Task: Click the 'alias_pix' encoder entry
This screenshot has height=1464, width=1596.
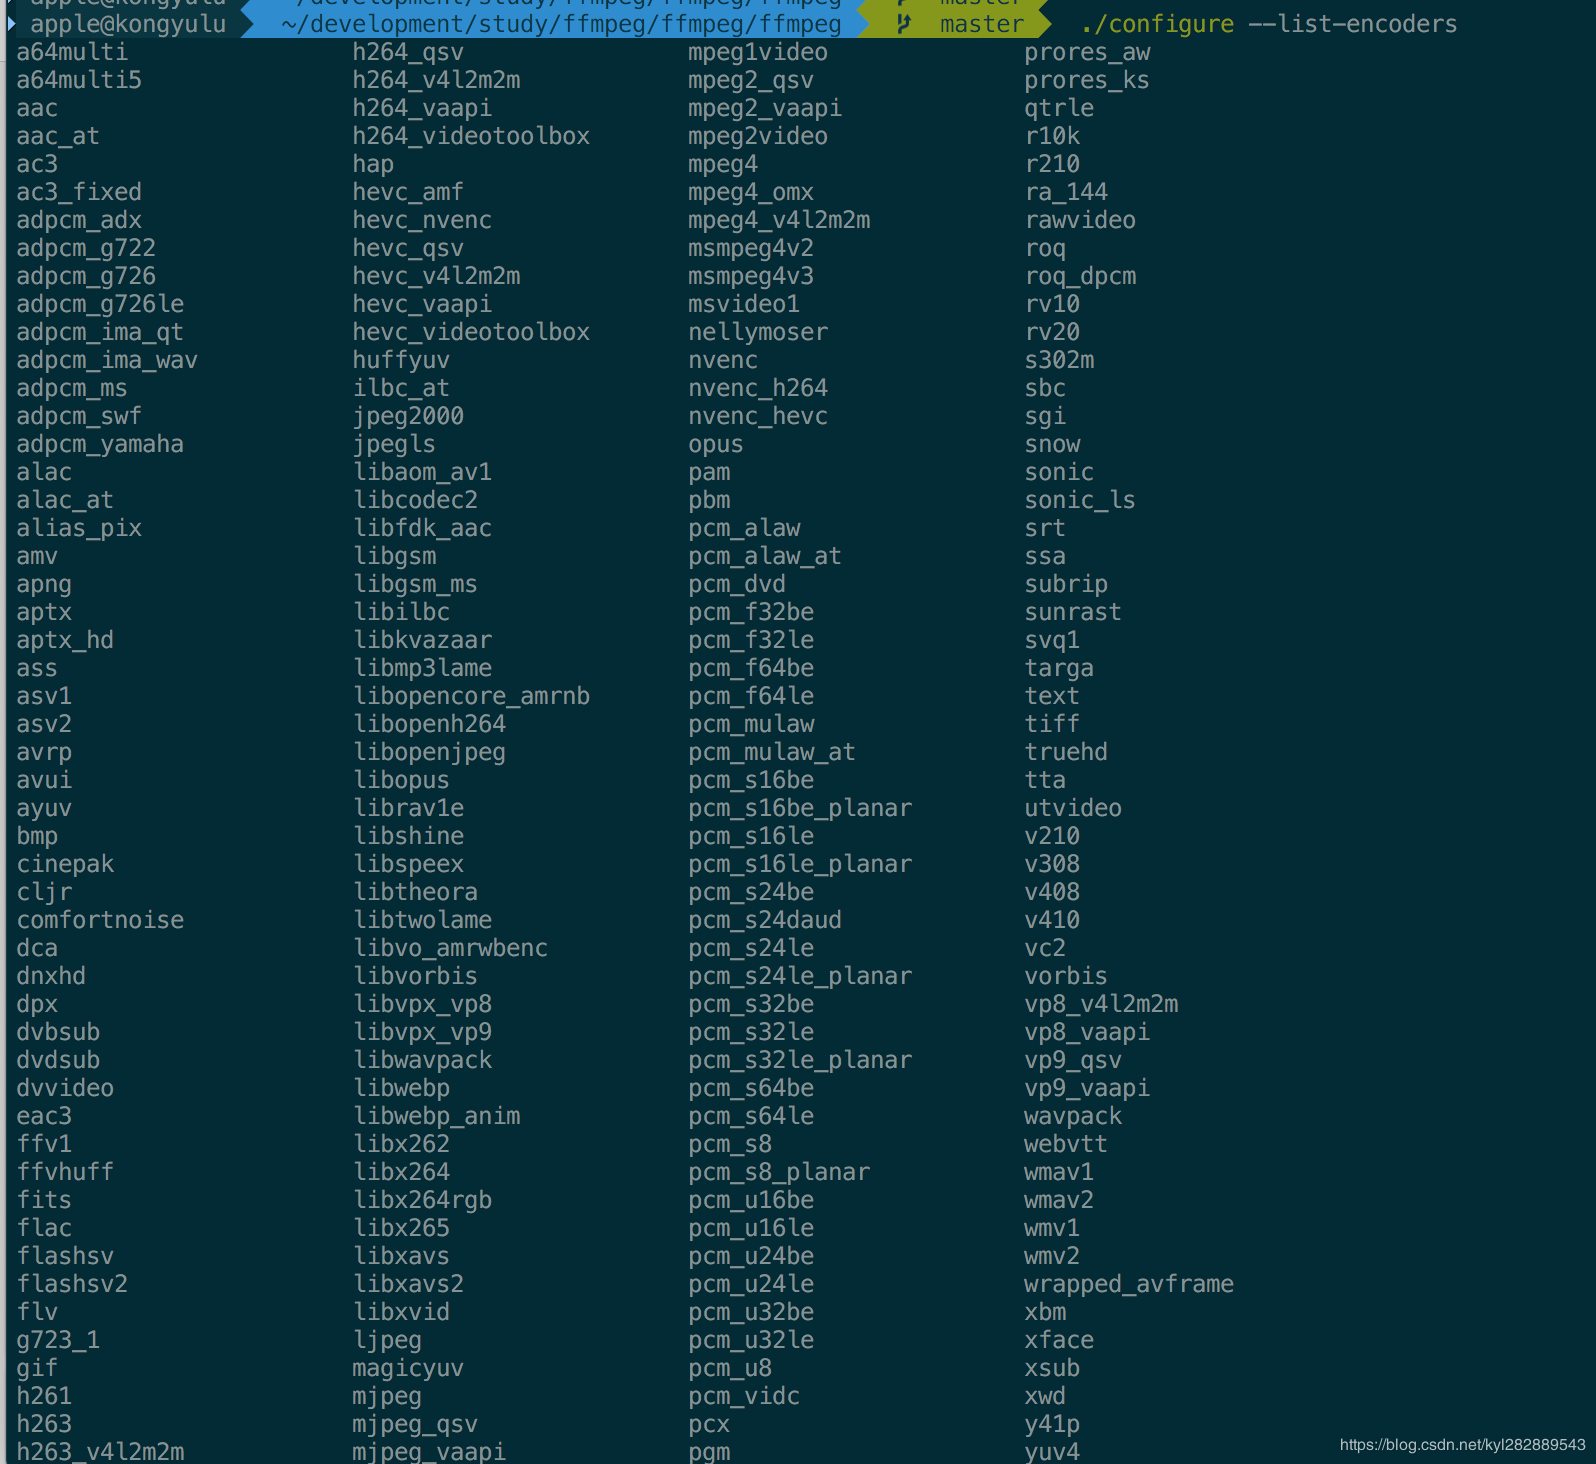Action: point(79,528)
